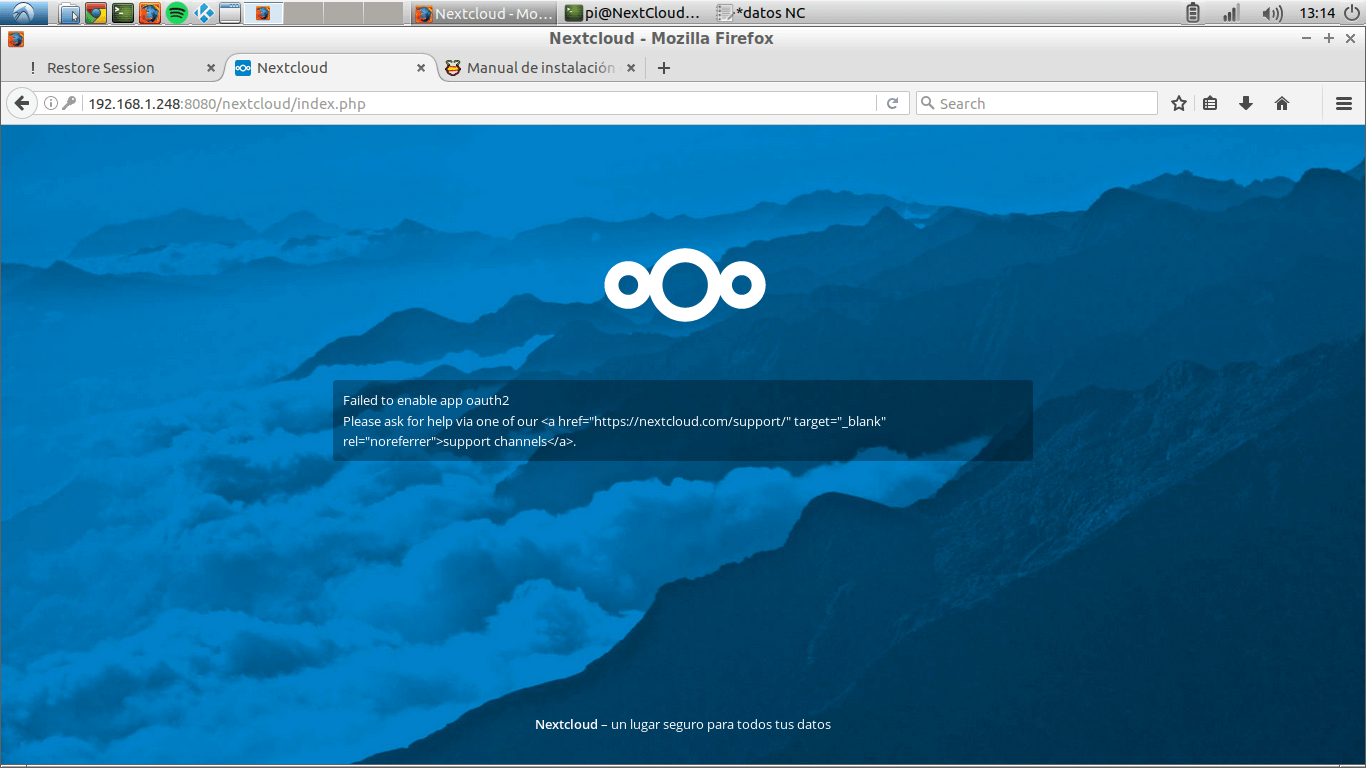Open the volume control in system tray
Screen dimensions: 1366x768
(x=1272, y=13)
